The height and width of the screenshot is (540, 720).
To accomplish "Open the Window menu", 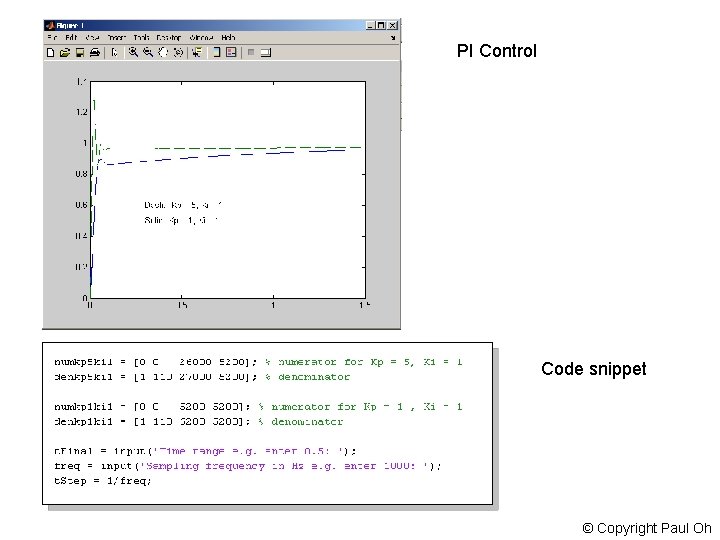I will [201, 38].
